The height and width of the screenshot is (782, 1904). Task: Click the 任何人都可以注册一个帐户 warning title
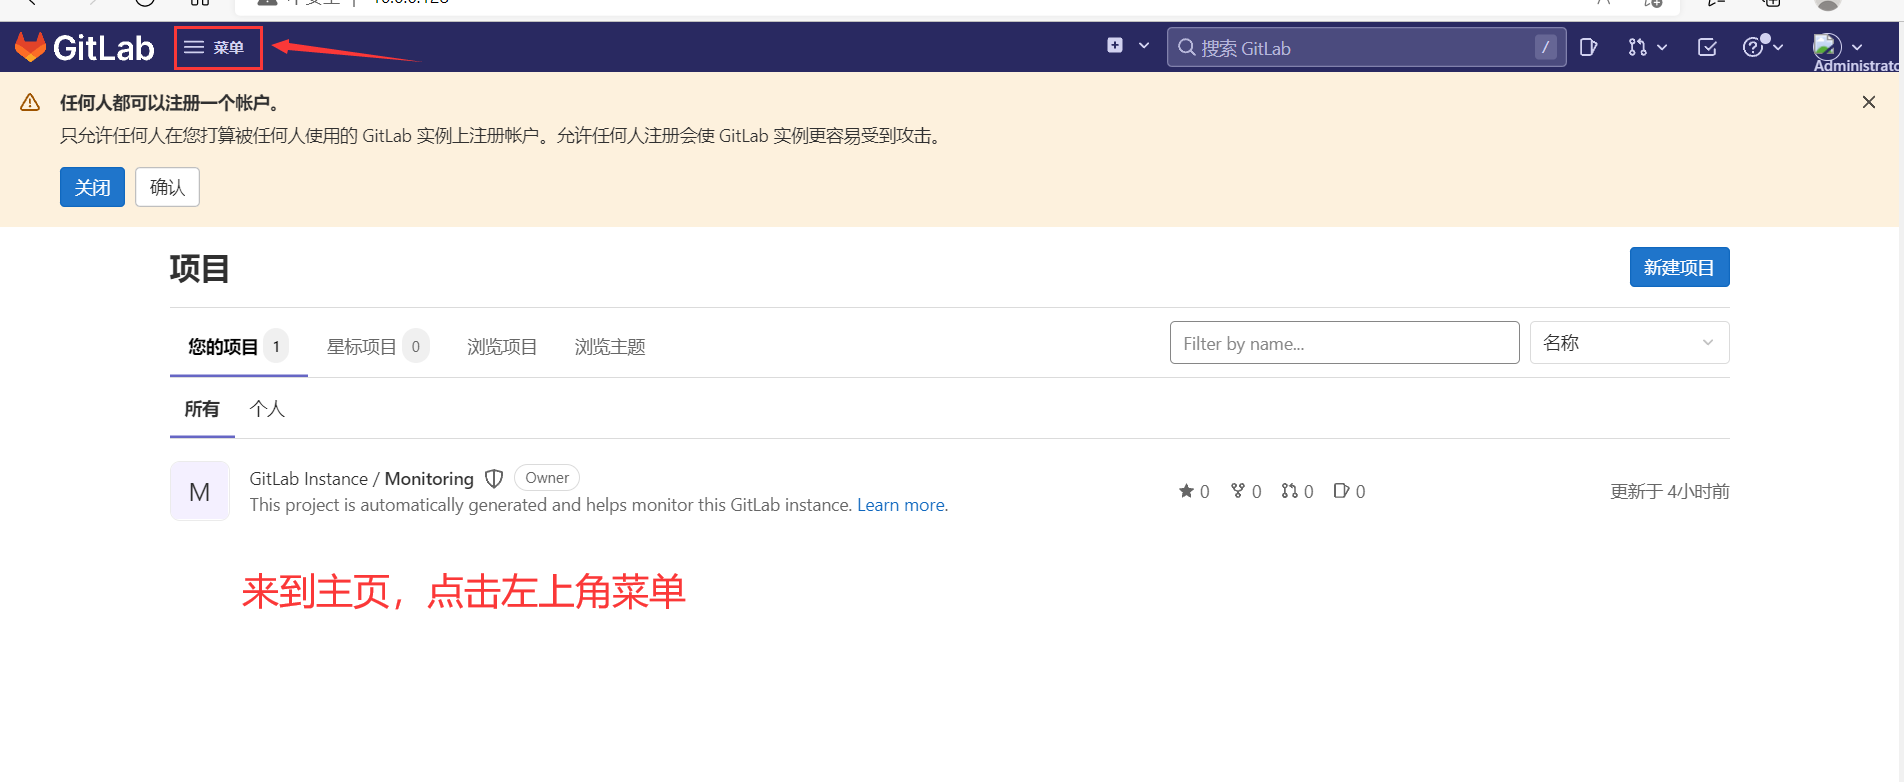point(169,103)
